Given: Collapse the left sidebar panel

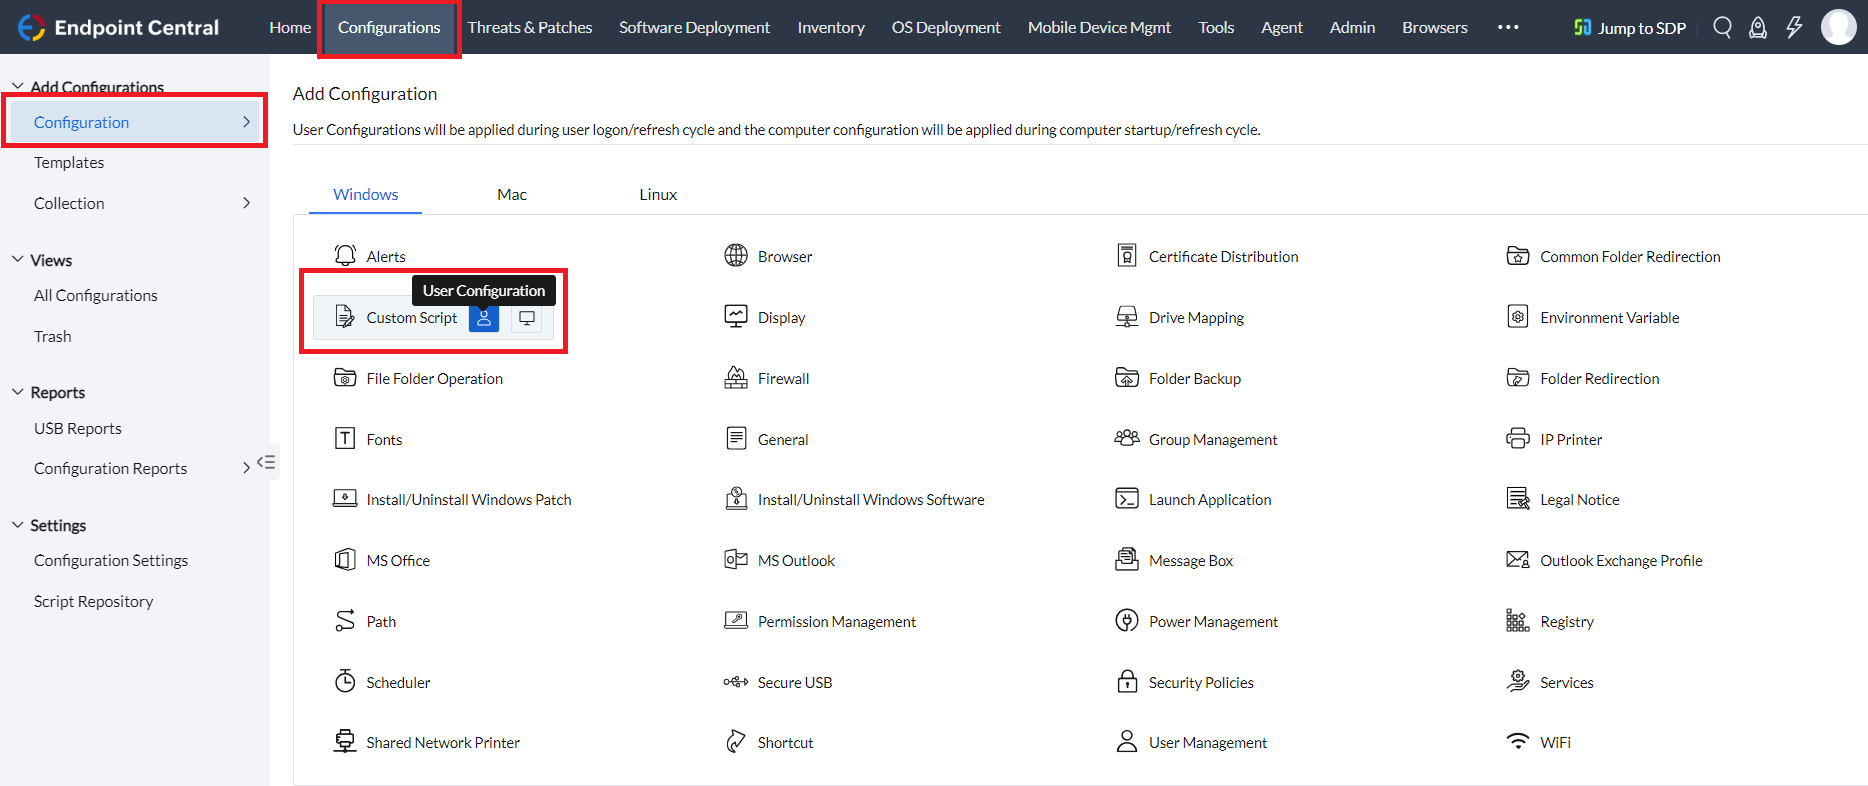Looking at the screenshot, I should pyautogui.click(x=266, y=462).
